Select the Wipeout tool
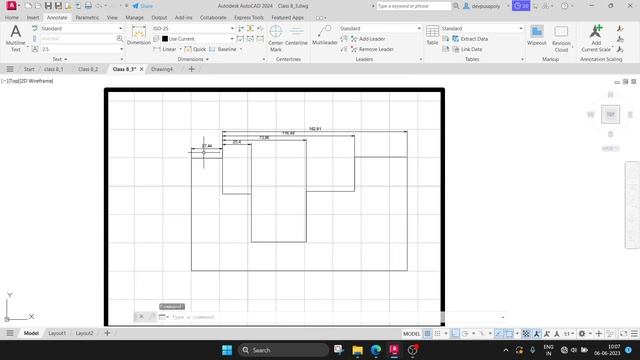The image size is (640, 360). click(x=536, y=35)
